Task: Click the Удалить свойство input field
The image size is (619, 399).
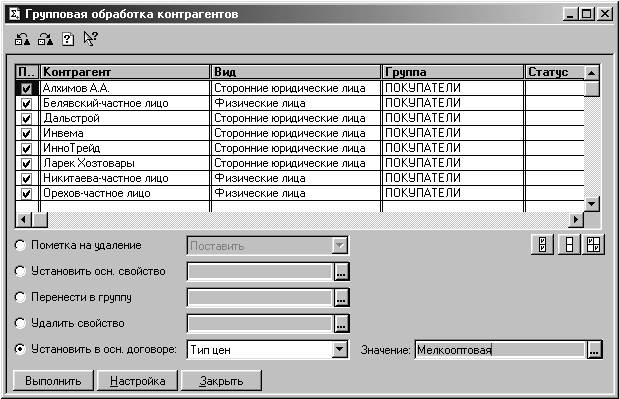Action: pos(261,324)
